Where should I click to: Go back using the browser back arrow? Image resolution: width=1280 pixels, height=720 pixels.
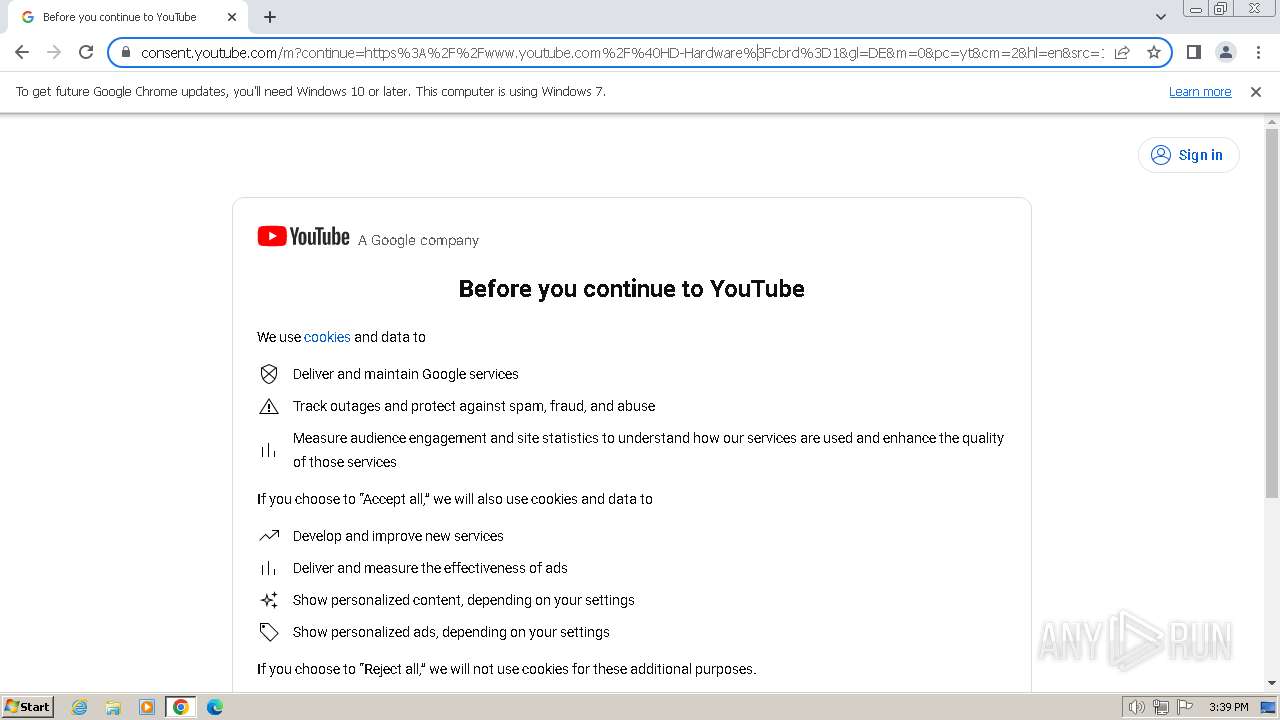coord(22,52)
